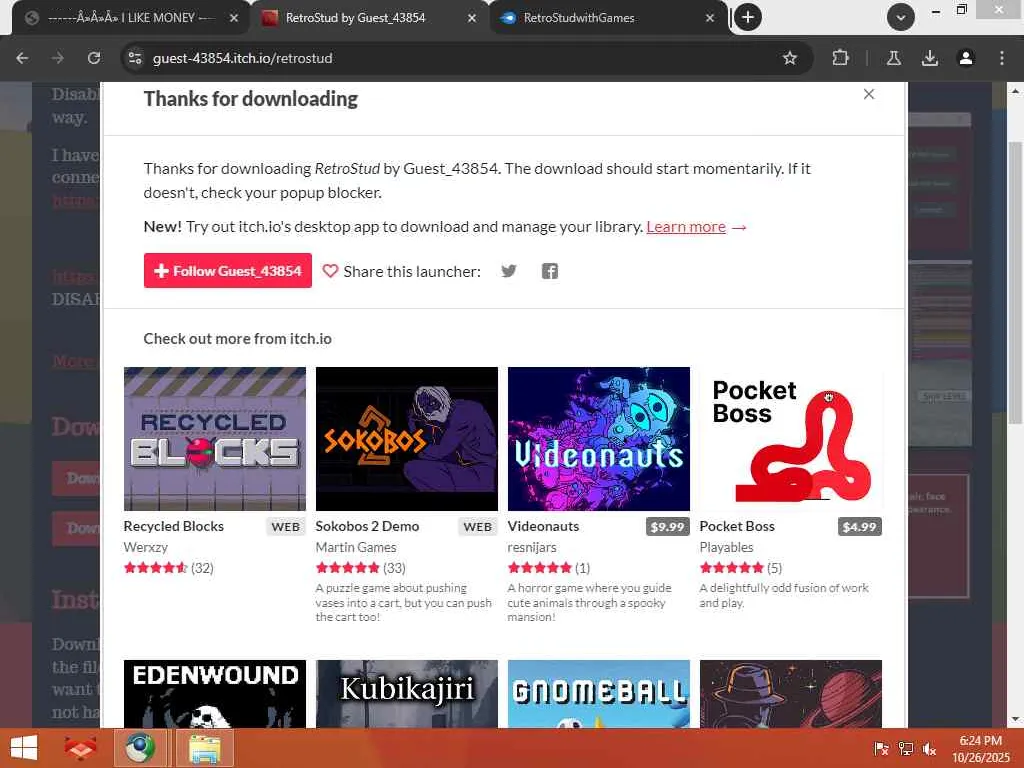Viewport: 1024px width, 768px height.
Task: Open site information icon in address bar
Action: coord(135,58)
